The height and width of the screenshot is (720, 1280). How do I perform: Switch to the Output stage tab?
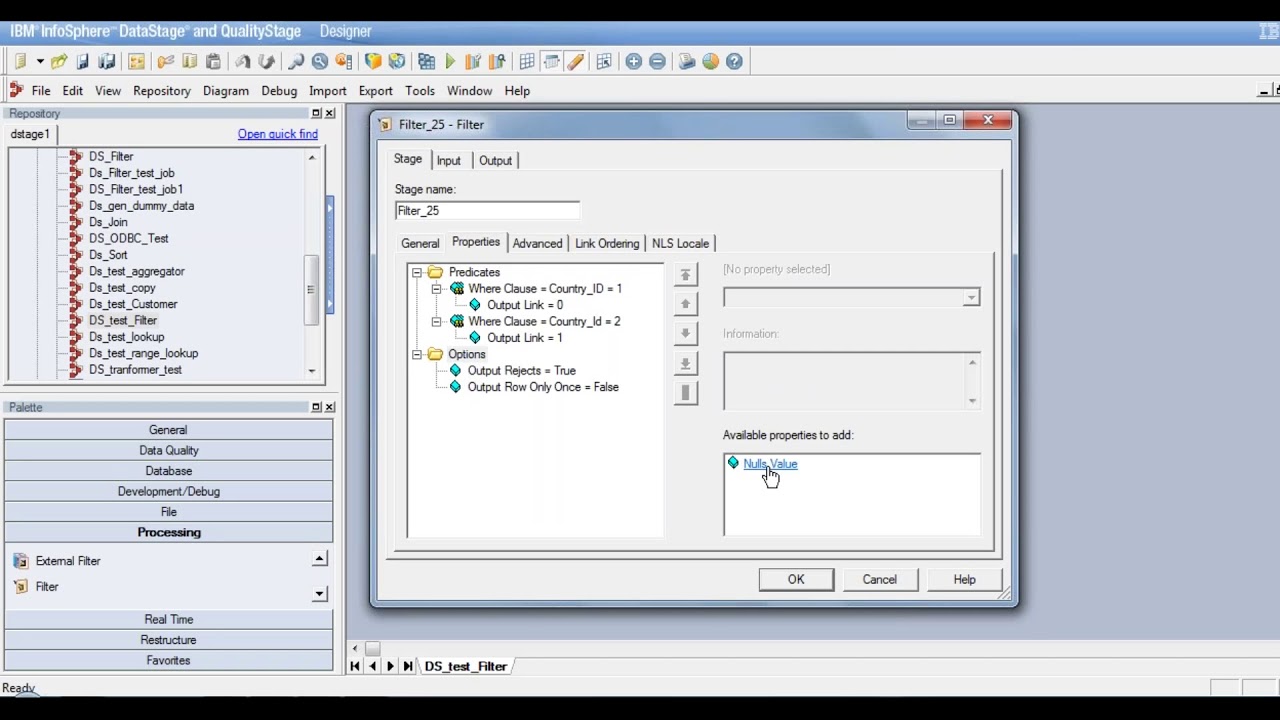(x=495, y=161)
